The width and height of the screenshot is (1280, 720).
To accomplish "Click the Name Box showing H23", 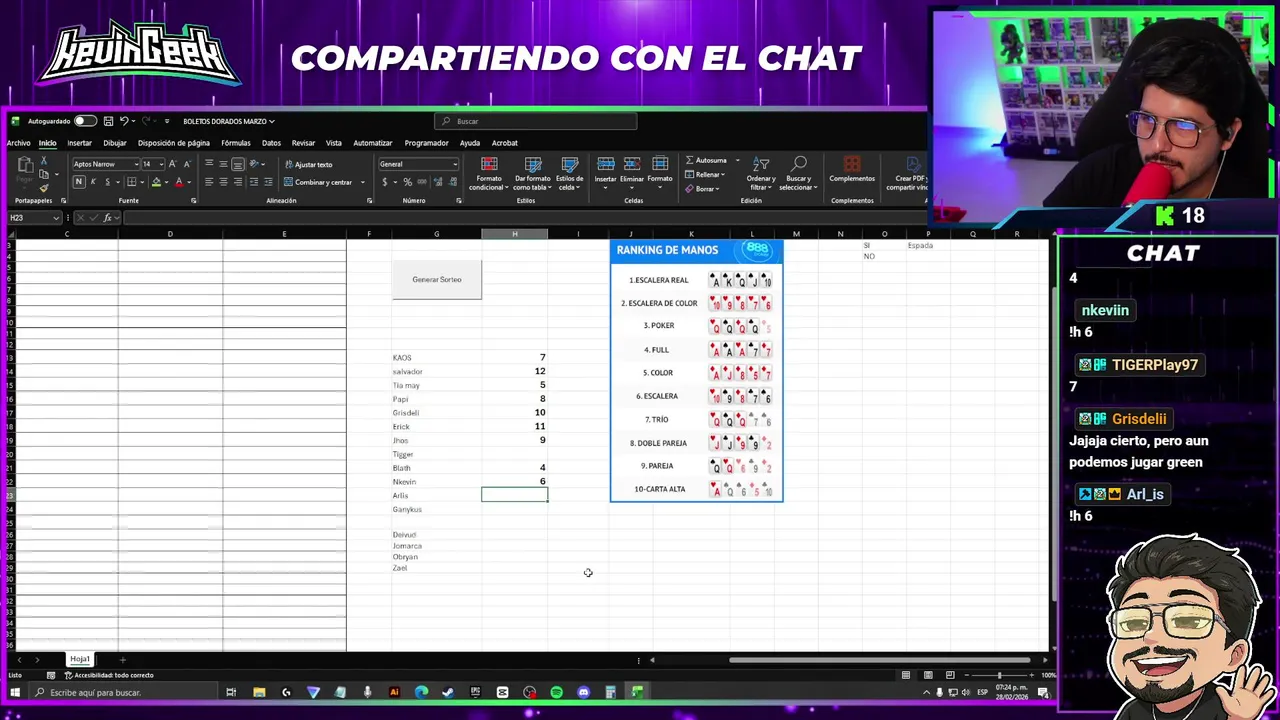I will [x=35, y=218].
